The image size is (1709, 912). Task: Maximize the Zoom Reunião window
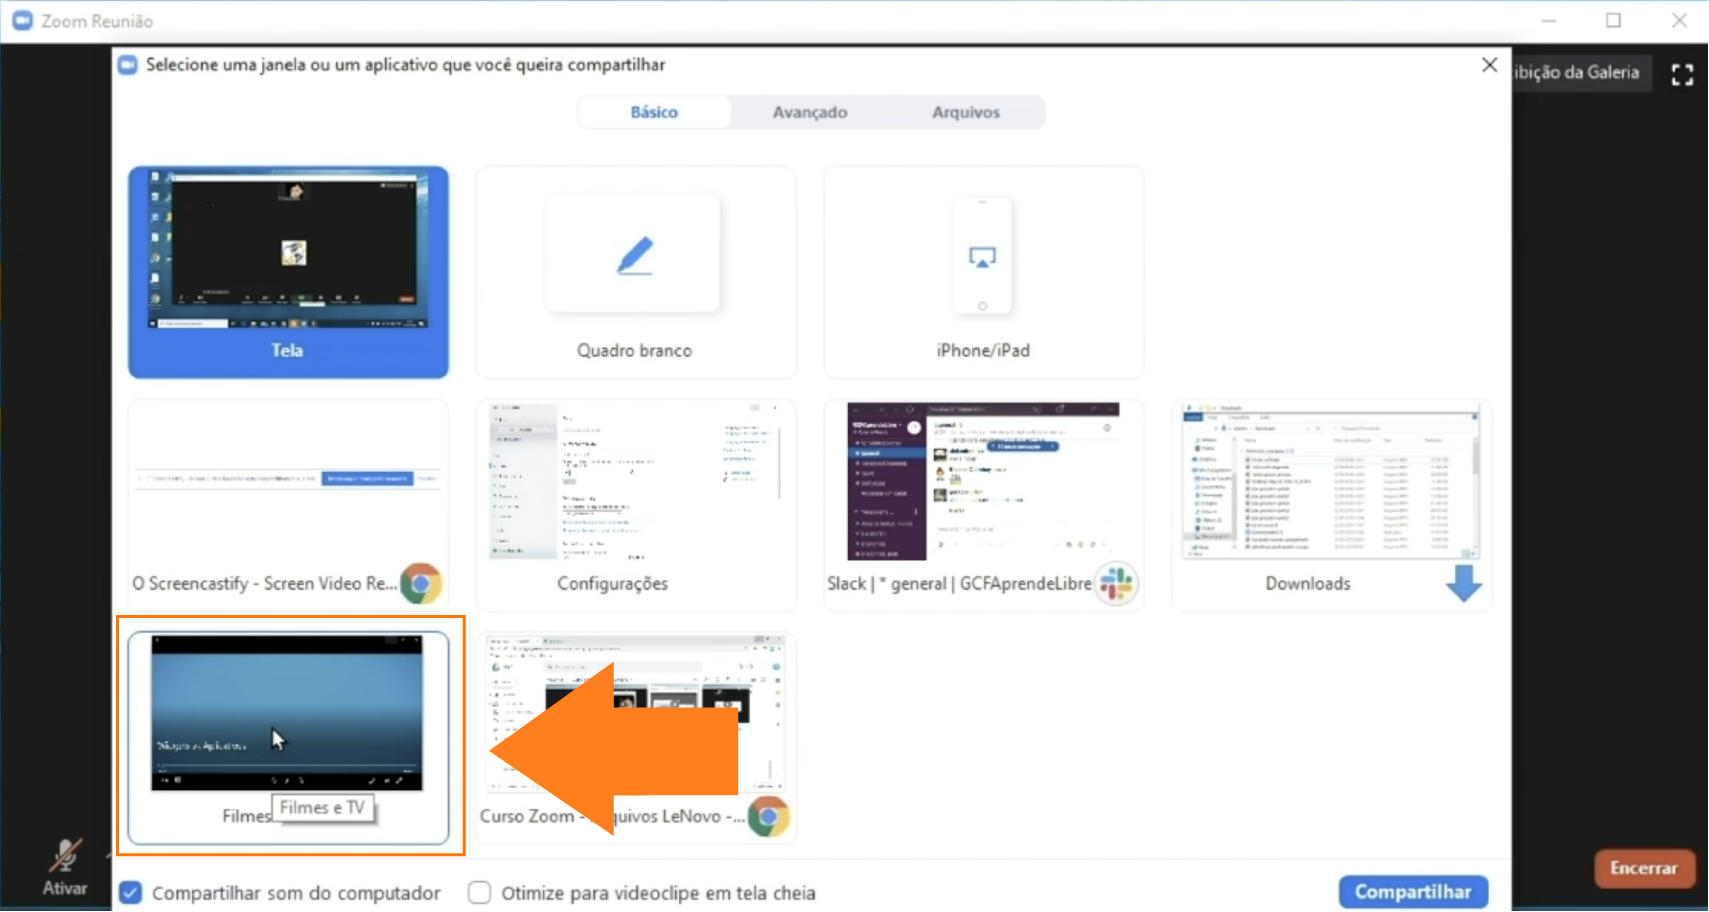click(x=1613, y=20)
